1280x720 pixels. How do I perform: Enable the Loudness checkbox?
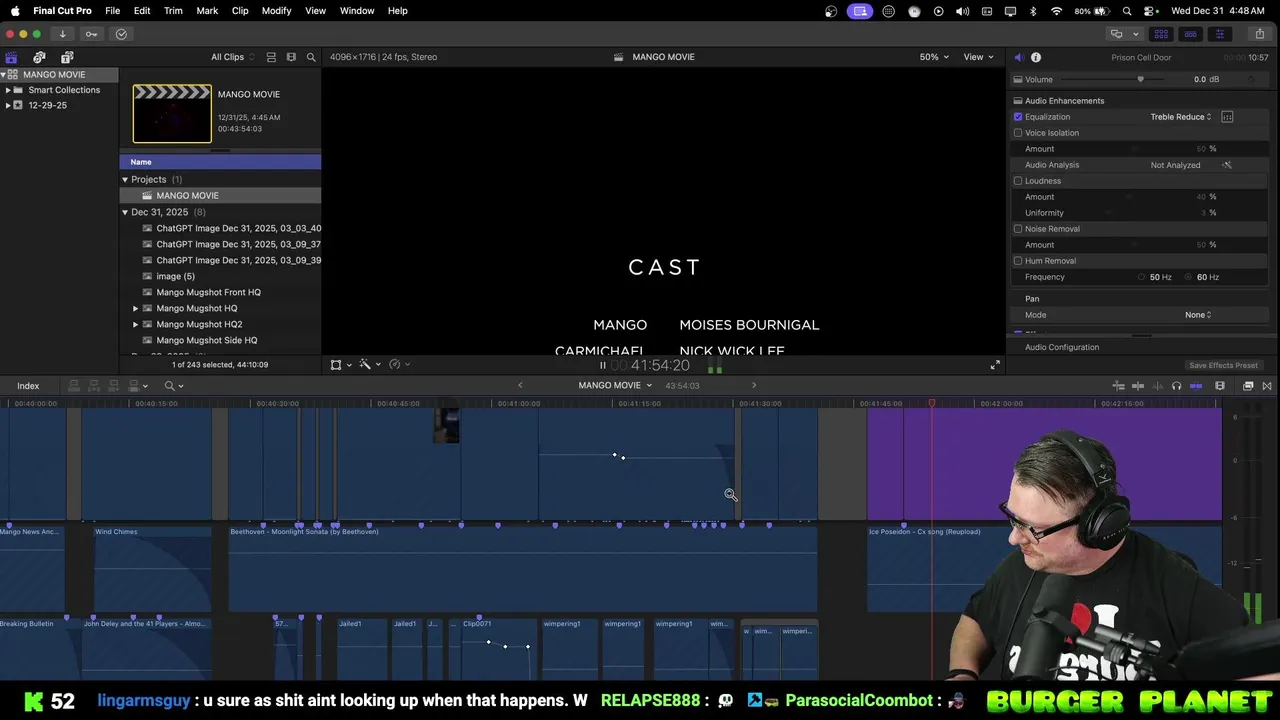[x=1018, y=181]
